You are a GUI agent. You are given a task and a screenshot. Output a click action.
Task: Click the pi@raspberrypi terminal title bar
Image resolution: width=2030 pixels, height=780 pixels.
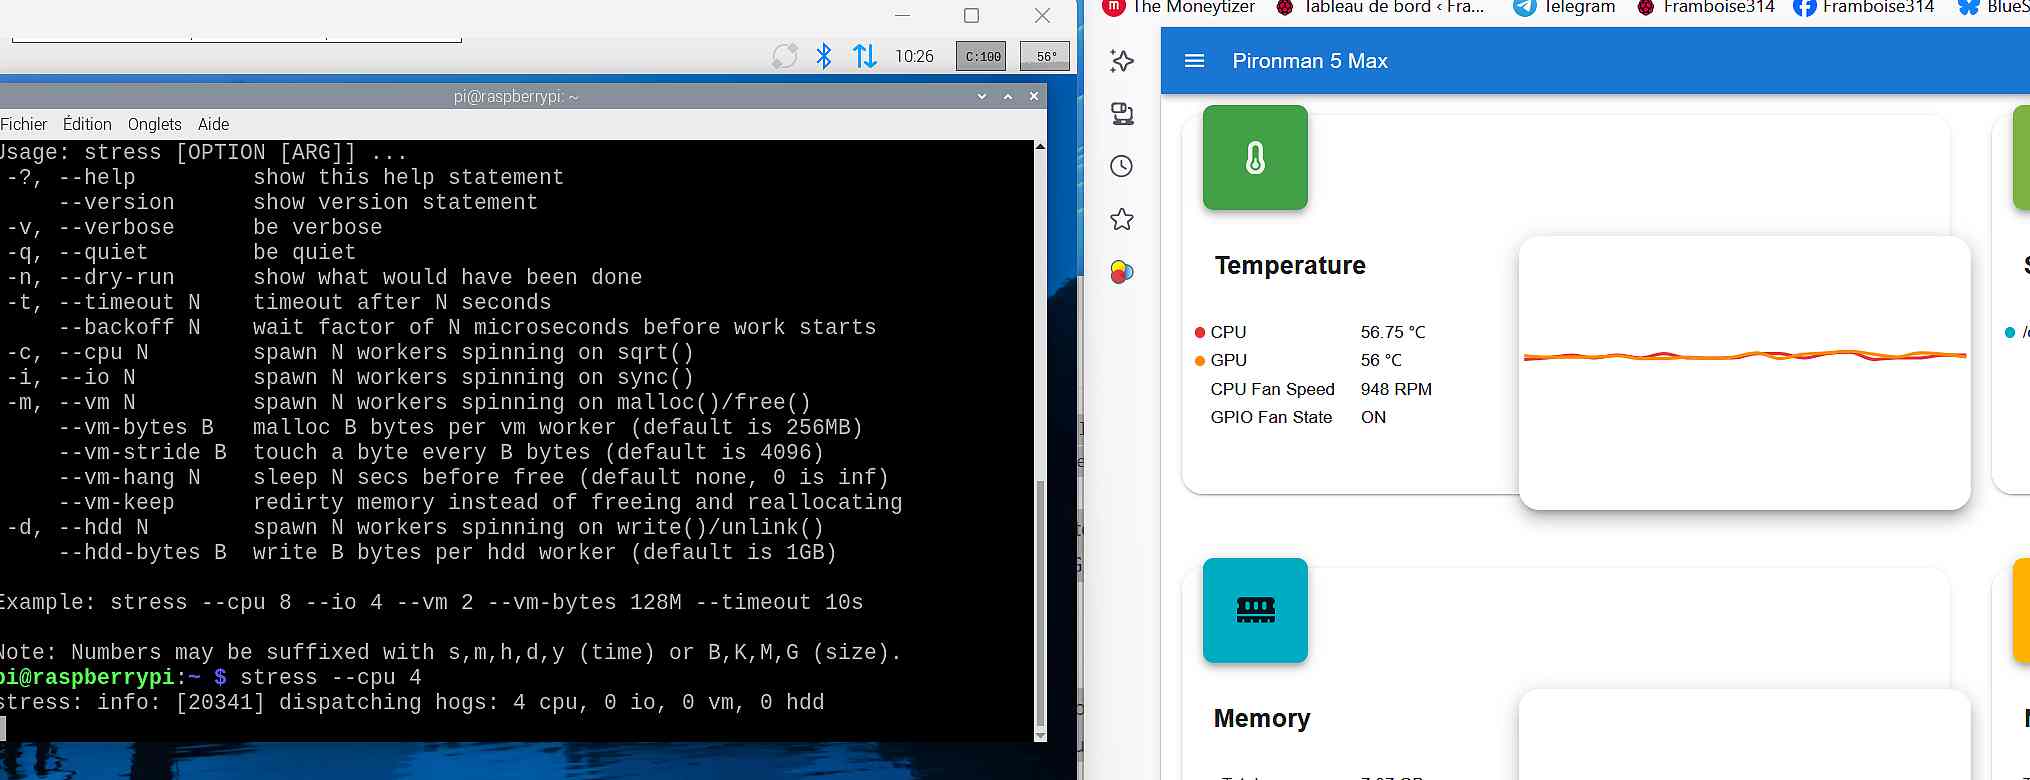pos(516,96)
